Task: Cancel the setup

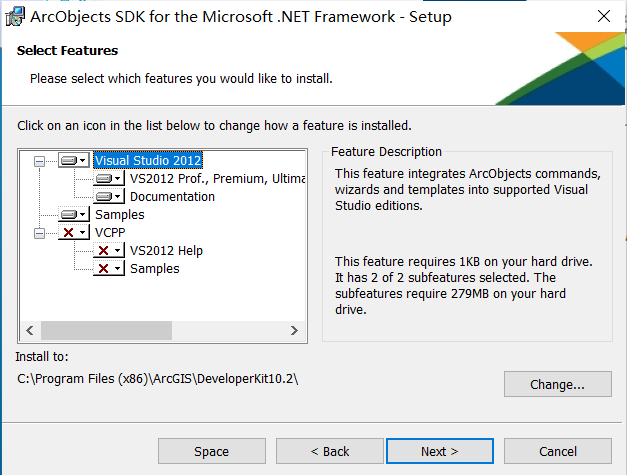Action: pos(557,451)
